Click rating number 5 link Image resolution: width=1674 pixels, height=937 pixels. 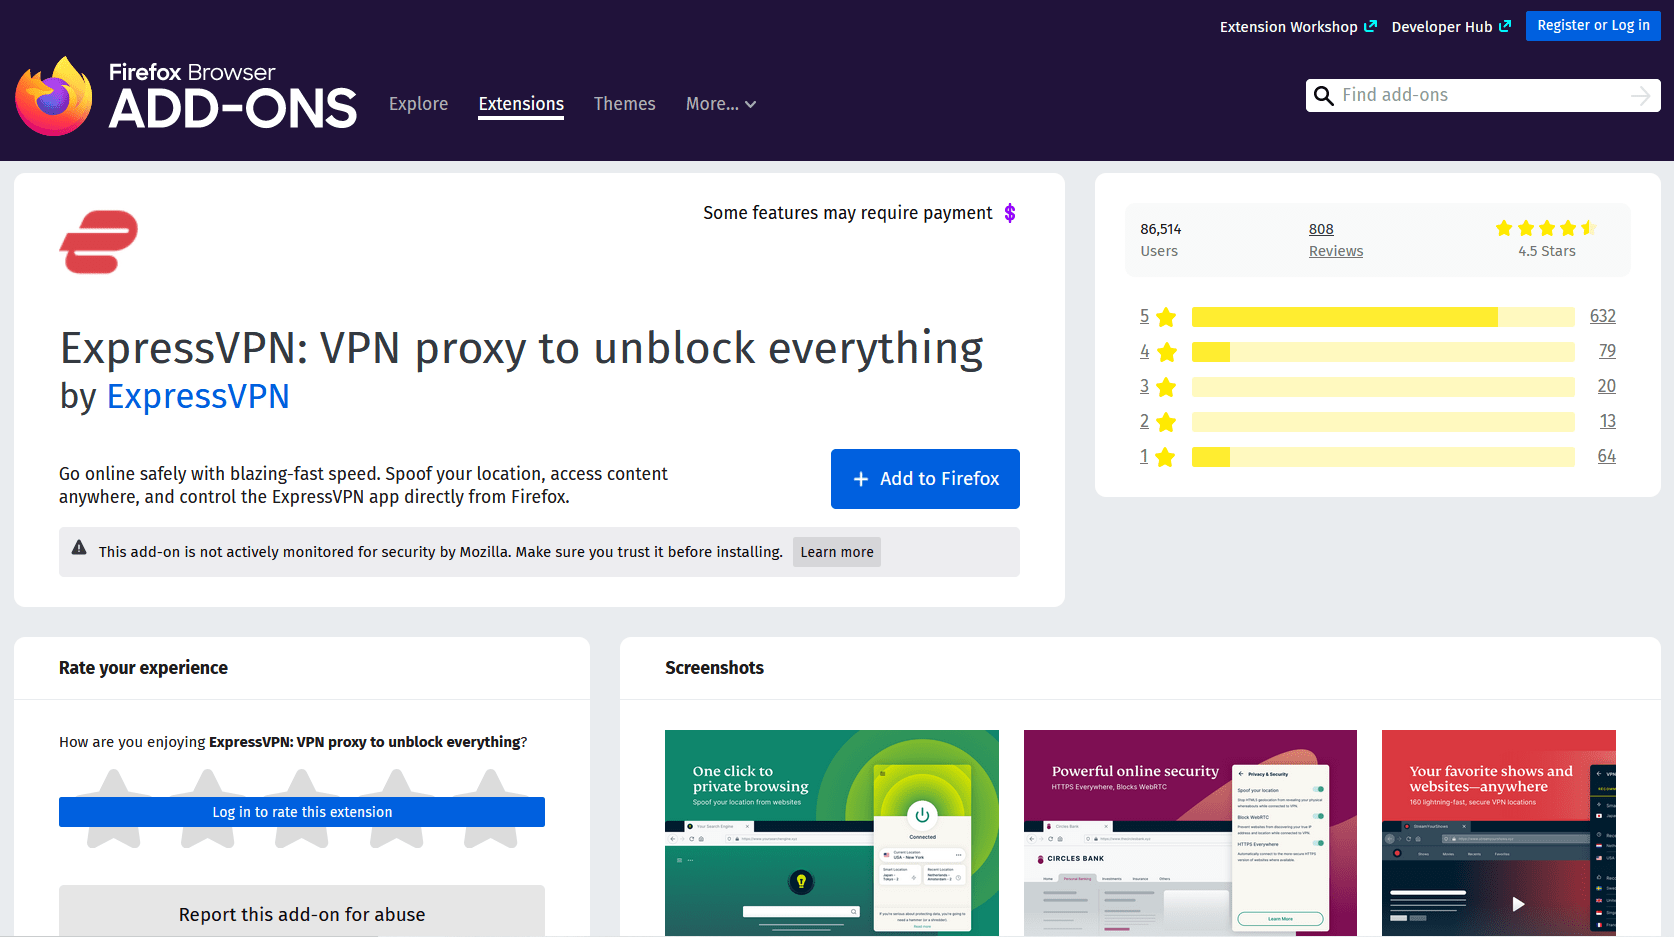point(1144,316)
